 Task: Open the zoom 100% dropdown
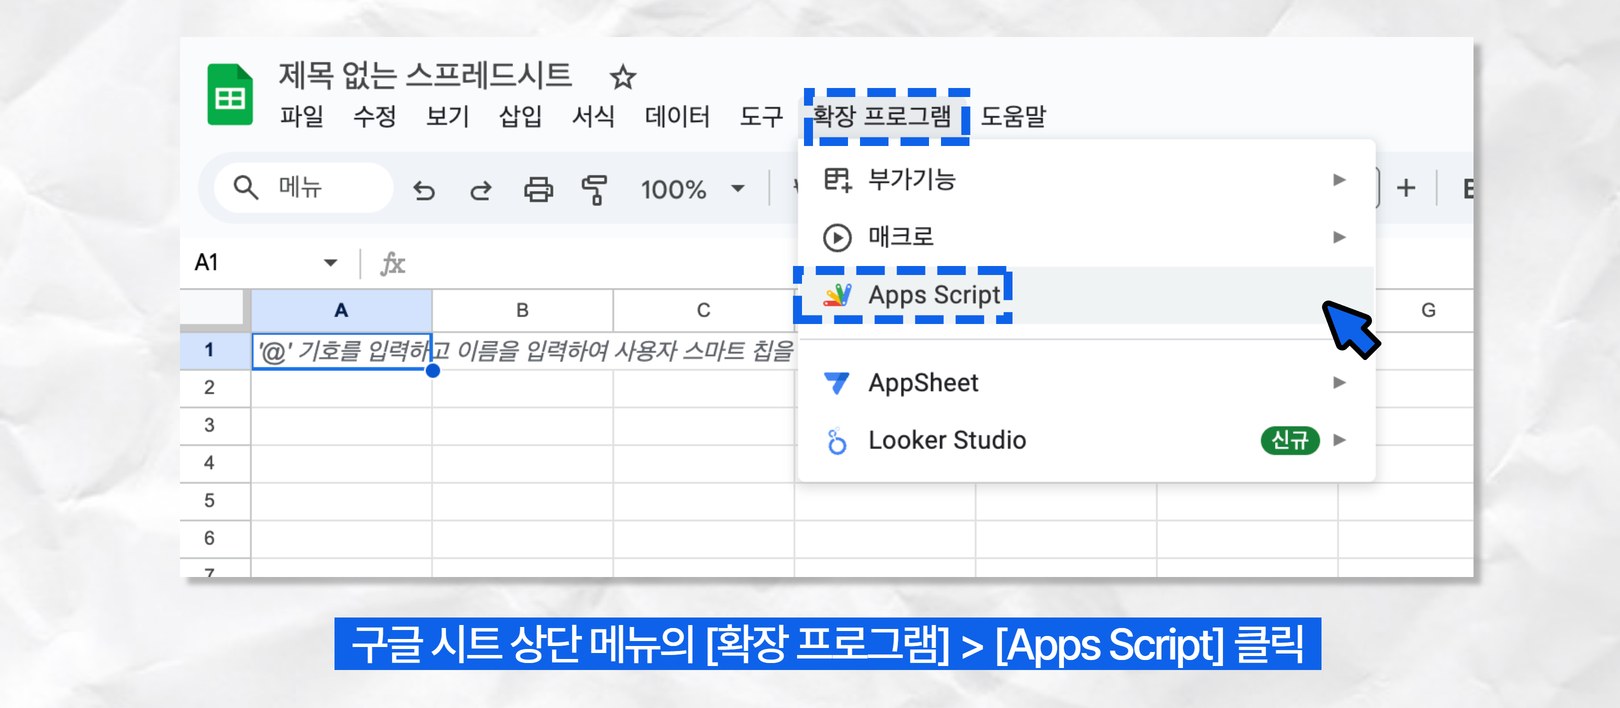tap(693, 189)
